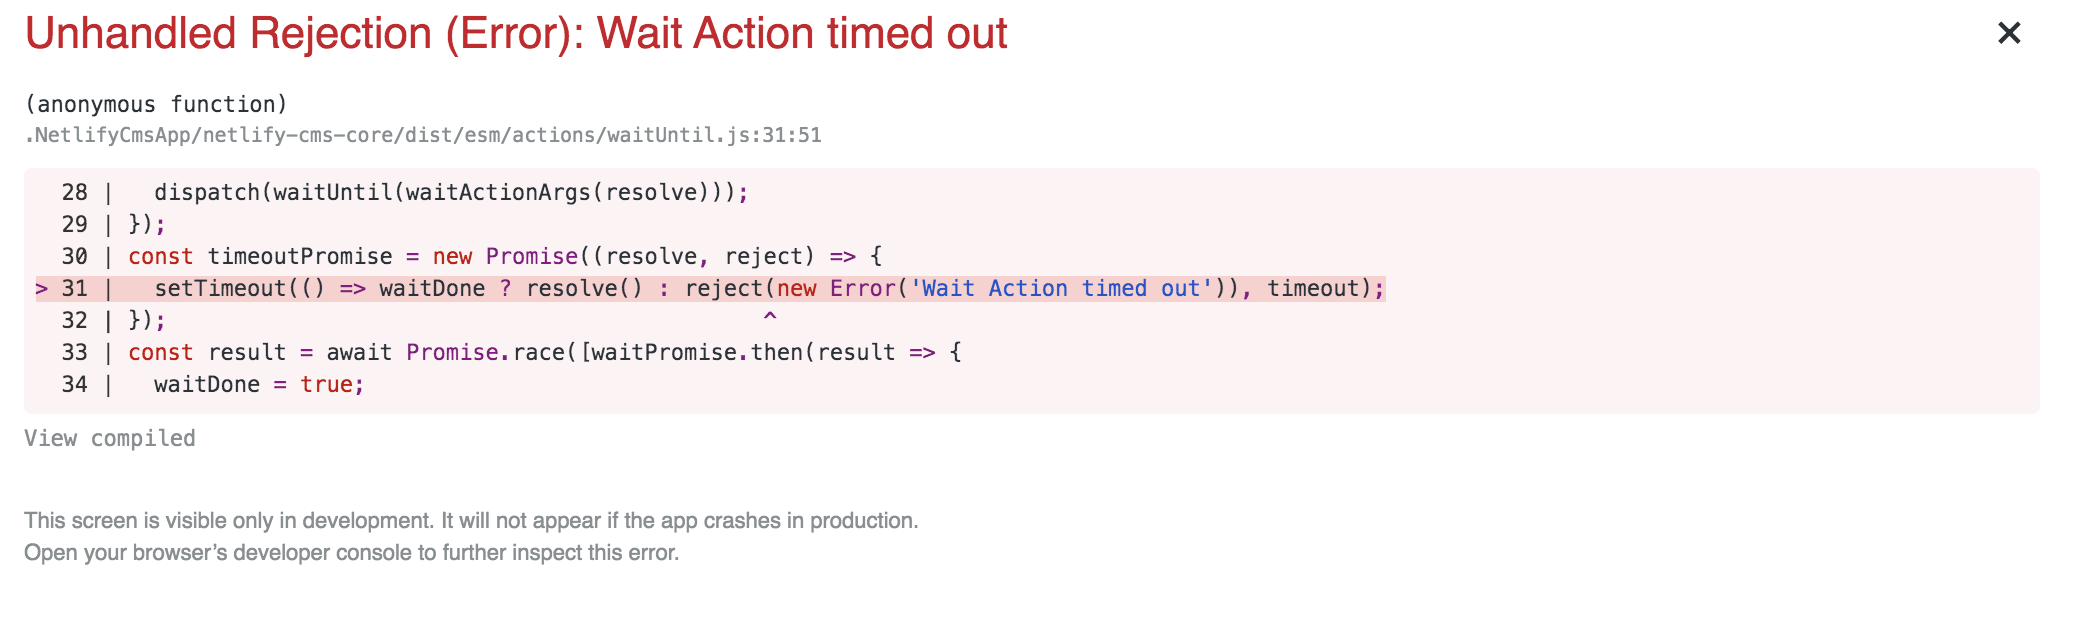Click the View compiled link
The height and width of the screenshot is (632, 2086).
(108, 437)
